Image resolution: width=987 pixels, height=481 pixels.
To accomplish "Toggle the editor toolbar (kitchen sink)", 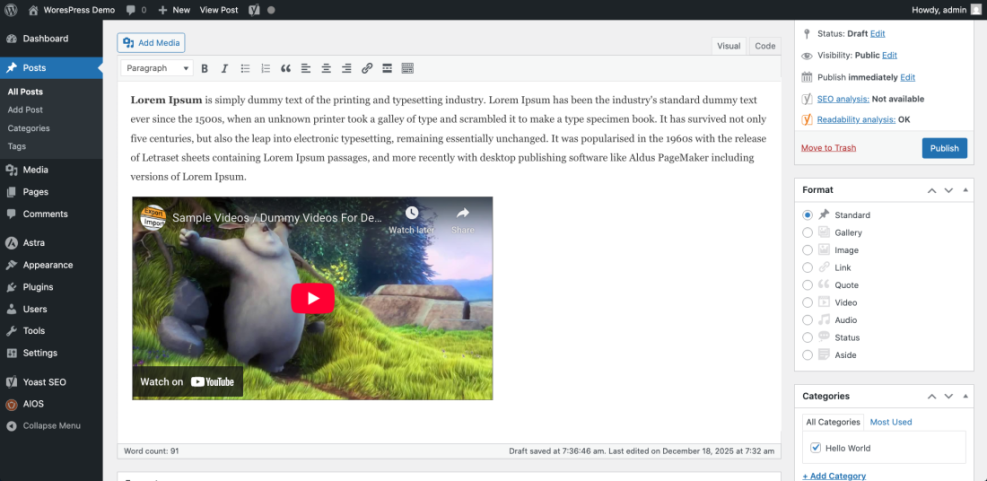I will pyautogui.click(x=407, y=69).
